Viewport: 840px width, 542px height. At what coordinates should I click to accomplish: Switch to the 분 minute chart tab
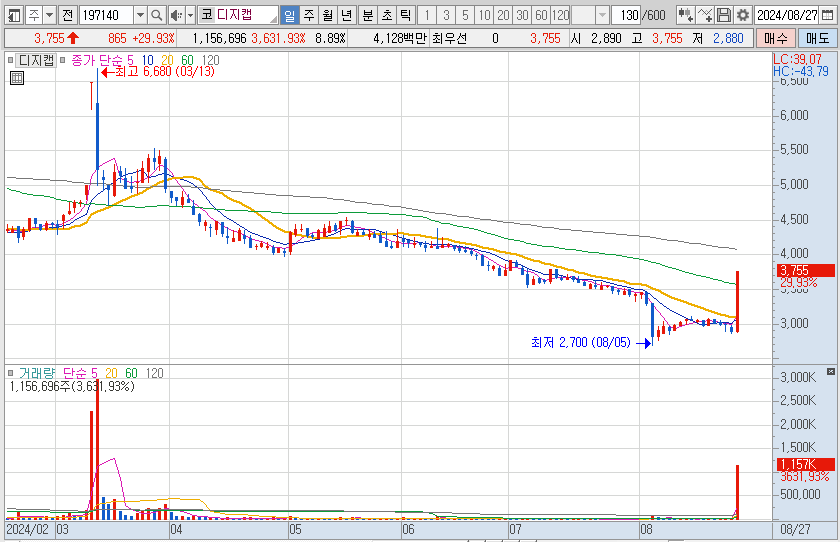[x=368, y=15]
